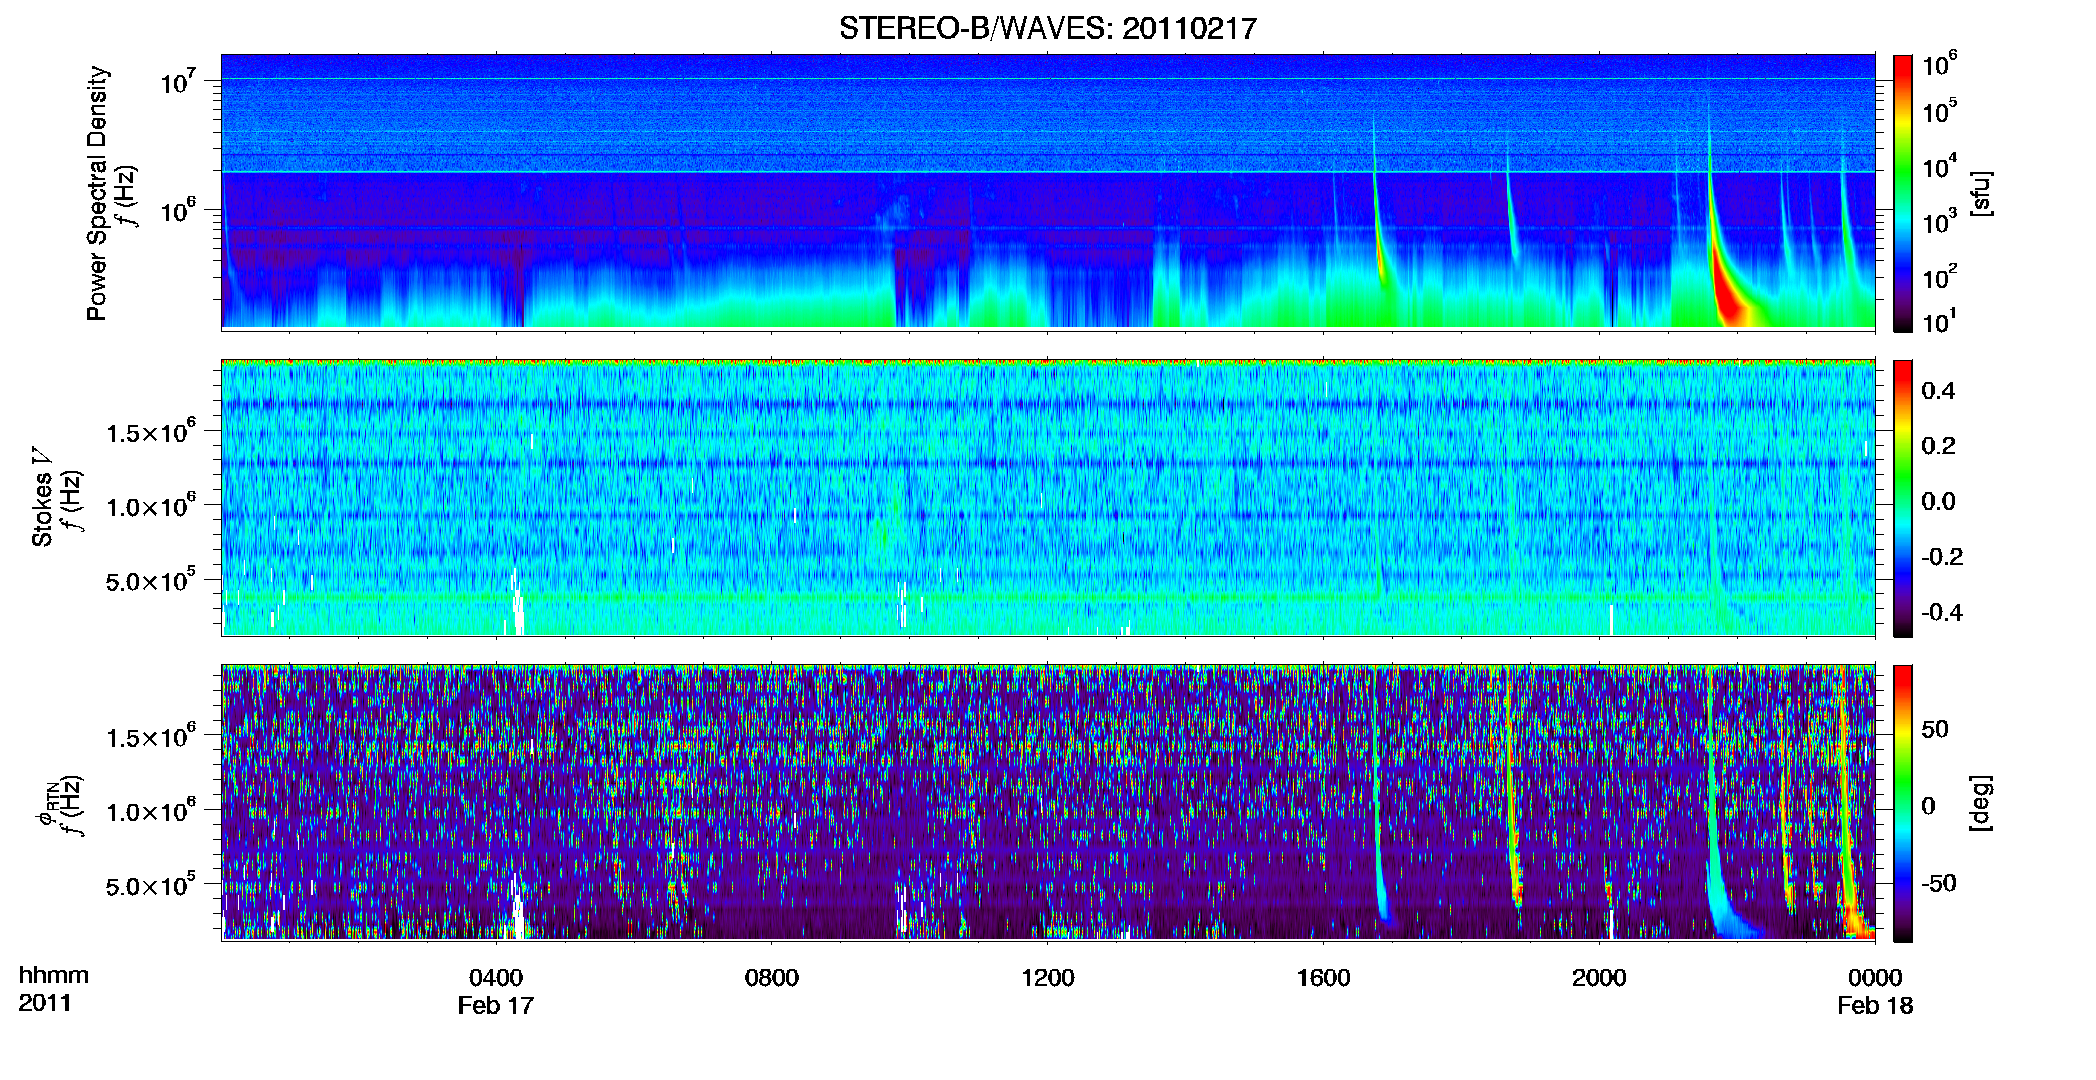Screen dimensions: 2096x1080
Task: Click the 2011 year label
Action: 44,1003
